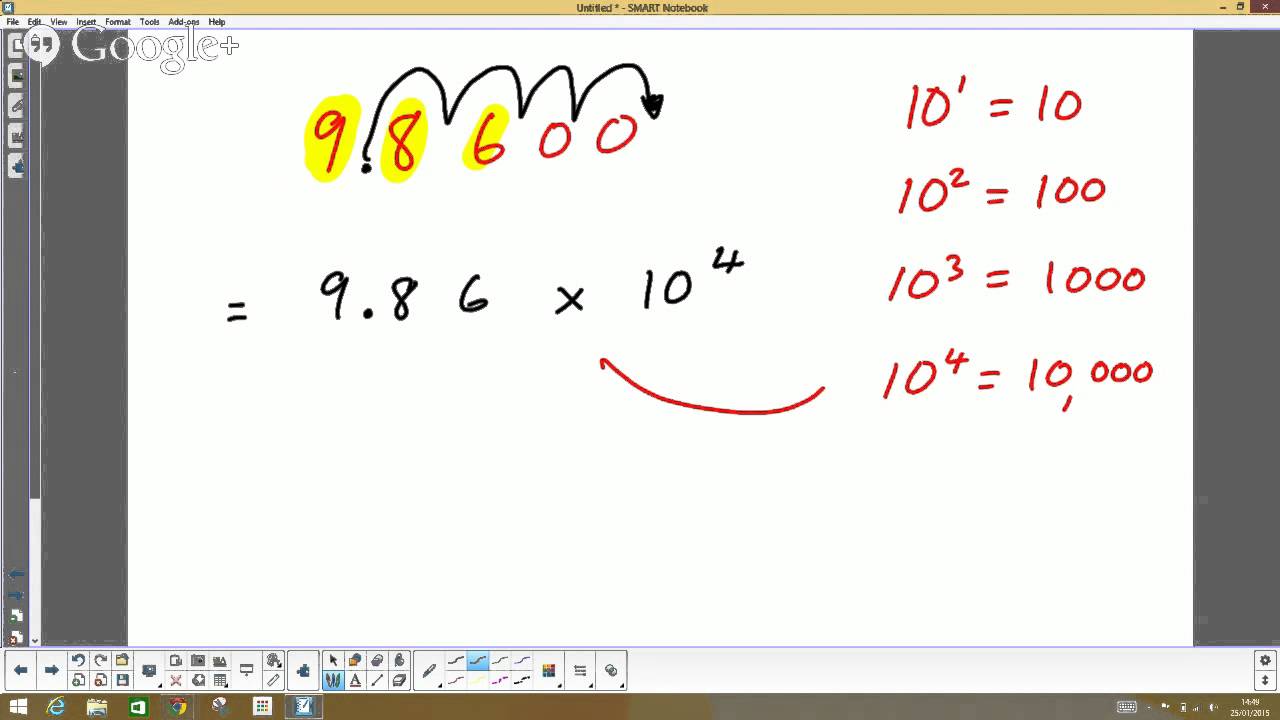Viewport: 1280px width, 720px height.
Task: Open the line thickness options
Action: tap(580, 670)
